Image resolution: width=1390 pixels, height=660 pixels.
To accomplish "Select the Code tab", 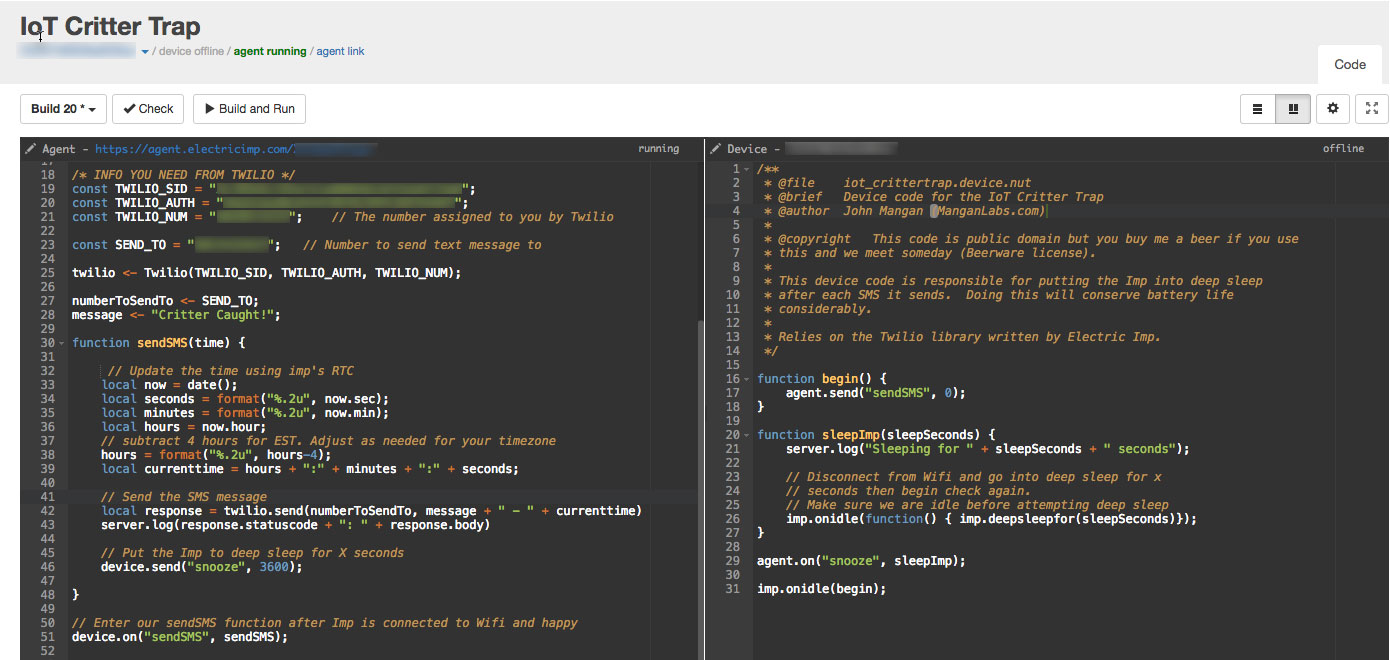I will click(x=1350, y=64).
